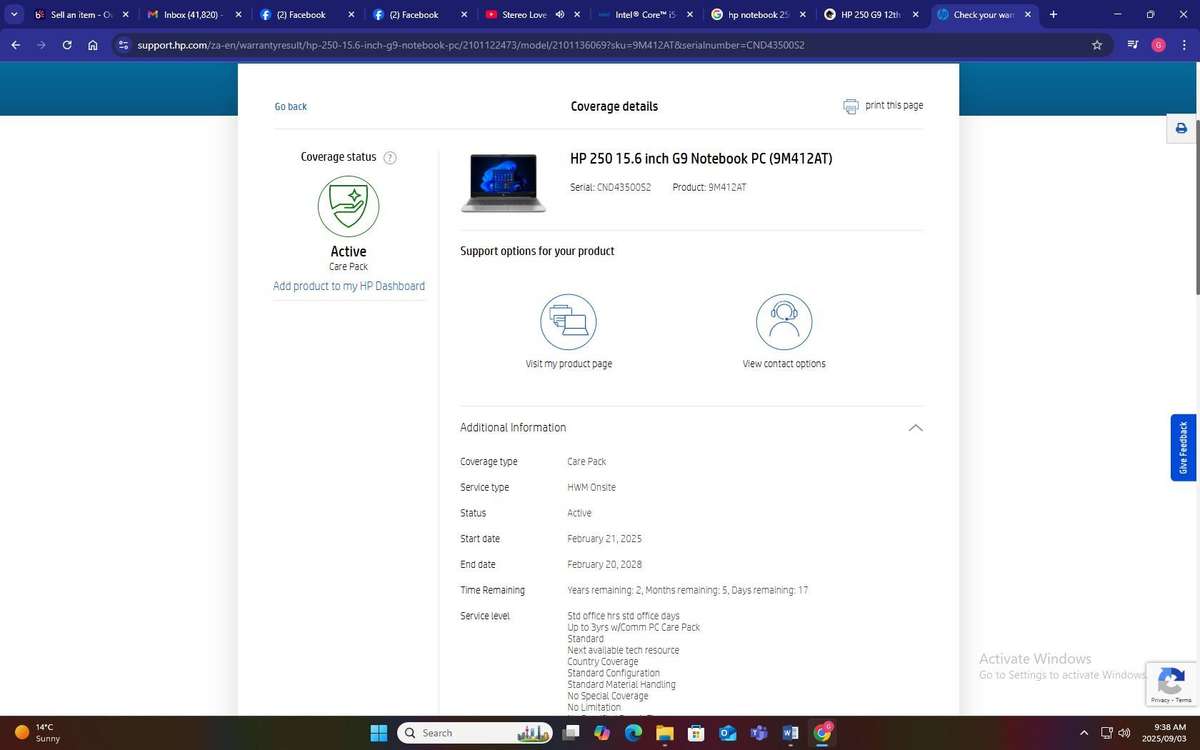Open Copilot from the taskbar
The width and height of the screenshot is (1200, 750).
(602, 733)
